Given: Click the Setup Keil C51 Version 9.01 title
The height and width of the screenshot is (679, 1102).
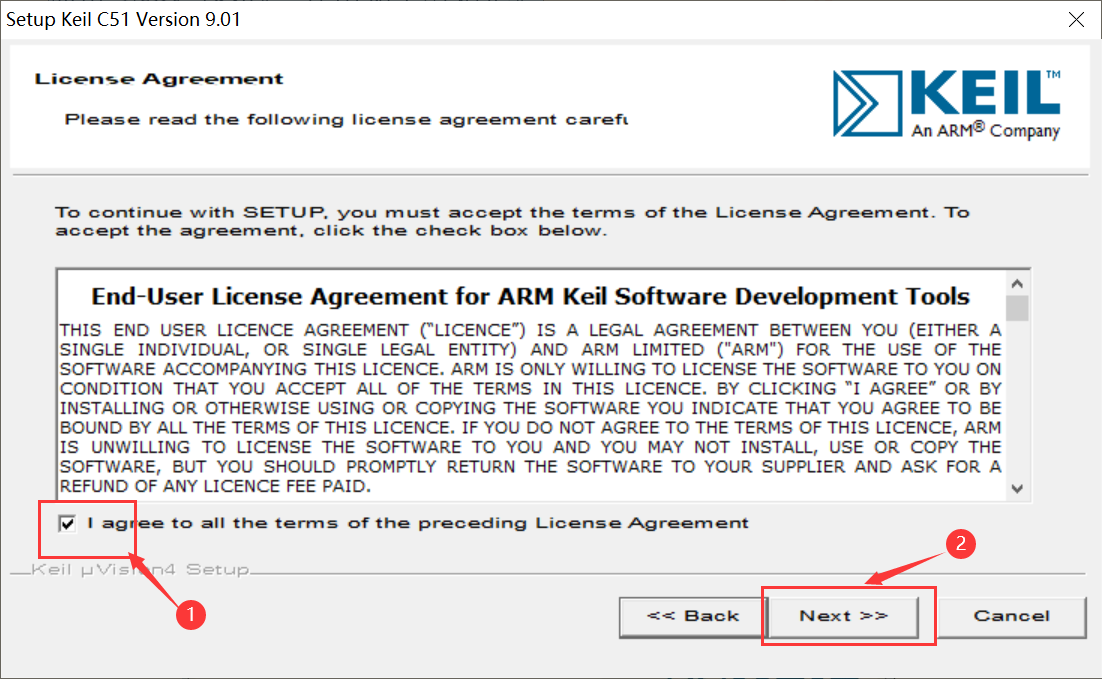Looking at the screenshot, I should (123, 20).
